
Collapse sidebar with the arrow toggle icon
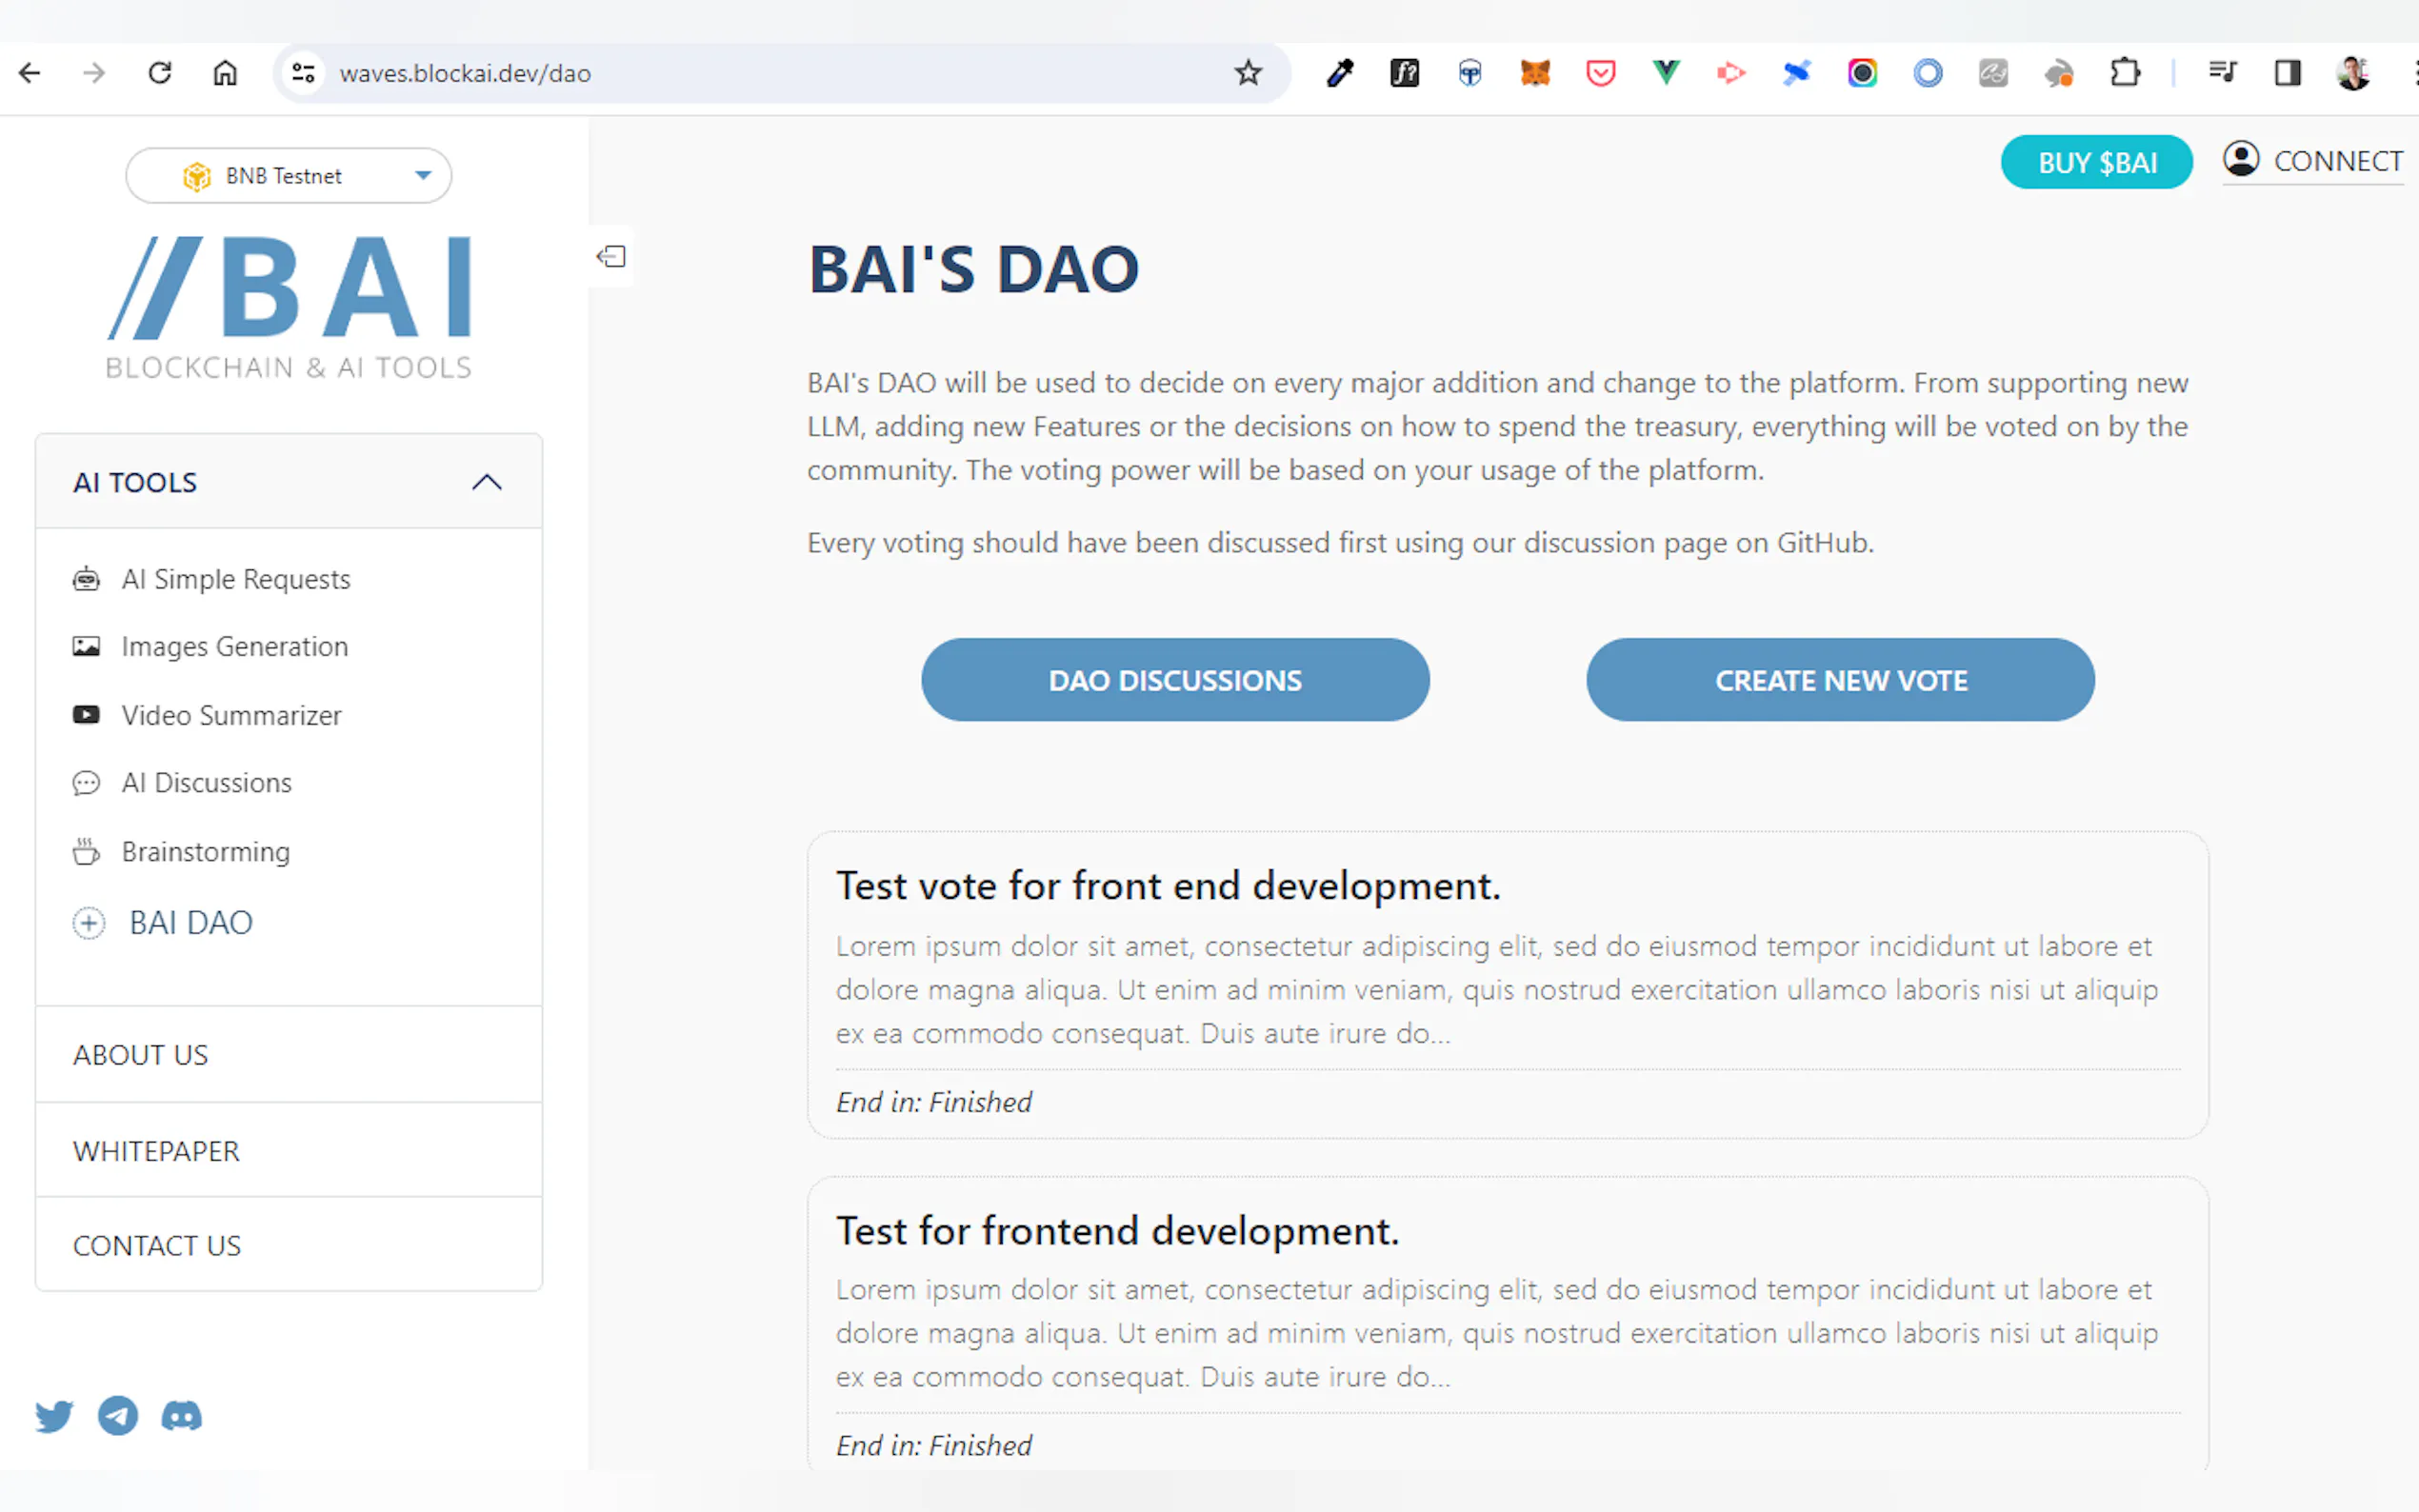tap(611, 257)
